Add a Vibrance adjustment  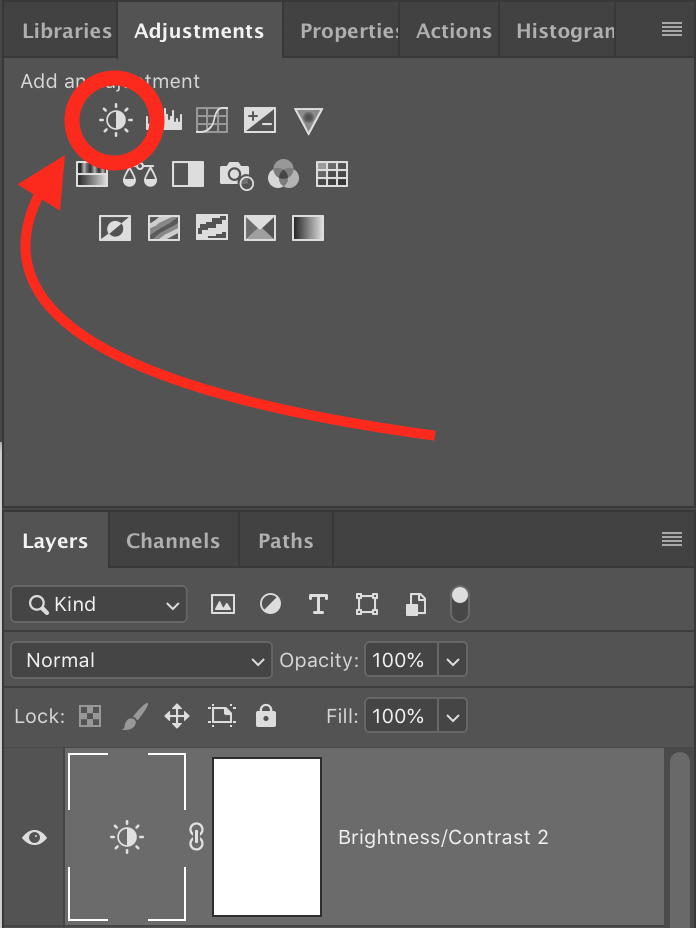[308, 121]
